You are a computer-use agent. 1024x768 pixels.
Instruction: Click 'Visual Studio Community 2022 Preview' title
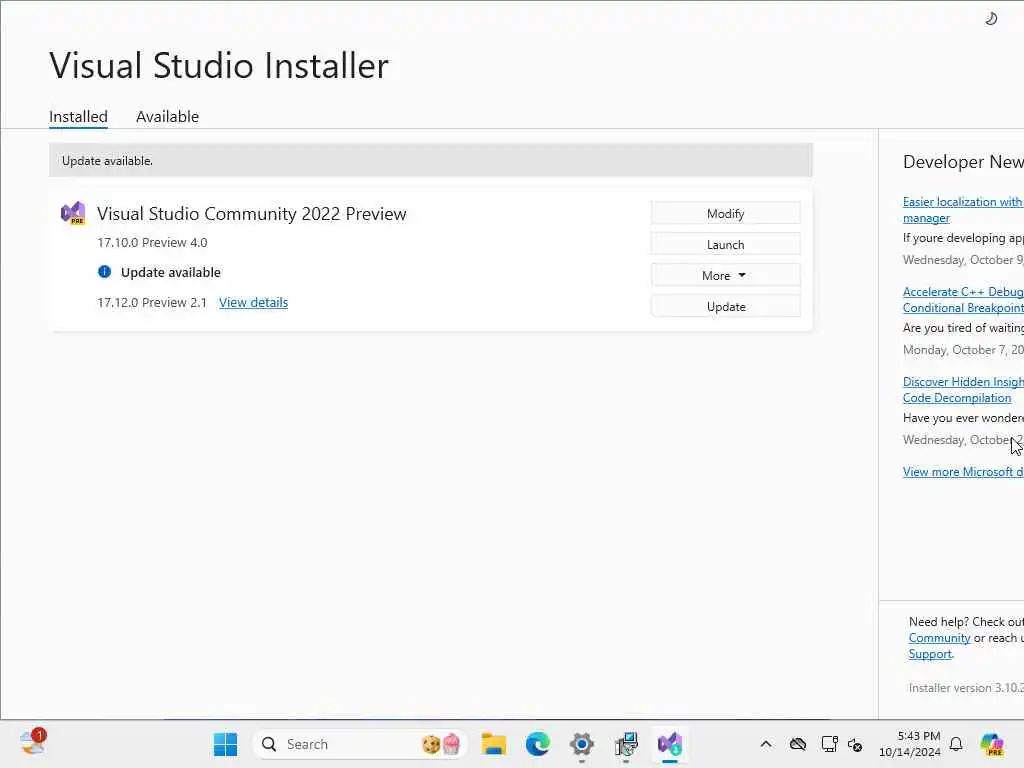[251, 214]
